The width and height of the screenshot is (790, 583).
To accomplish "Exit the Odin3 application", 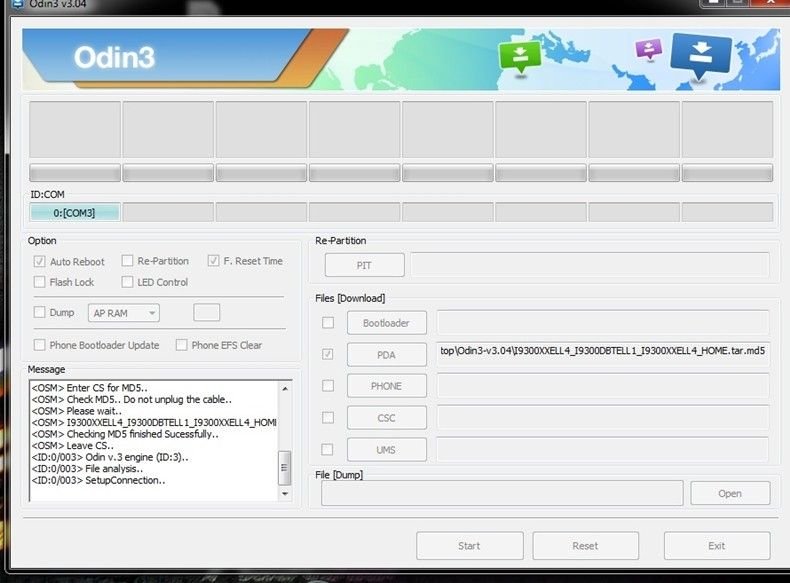I will point(717,546).
